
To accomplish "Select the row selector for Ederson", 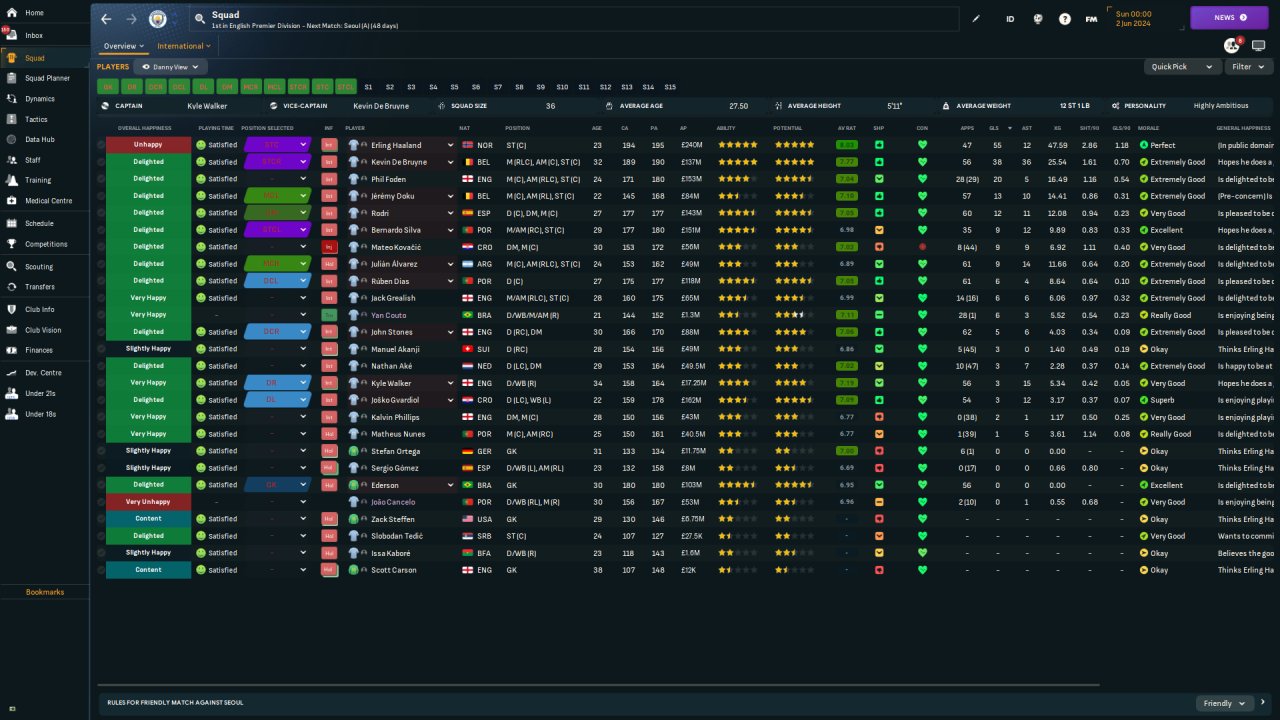I will (101, 485).
